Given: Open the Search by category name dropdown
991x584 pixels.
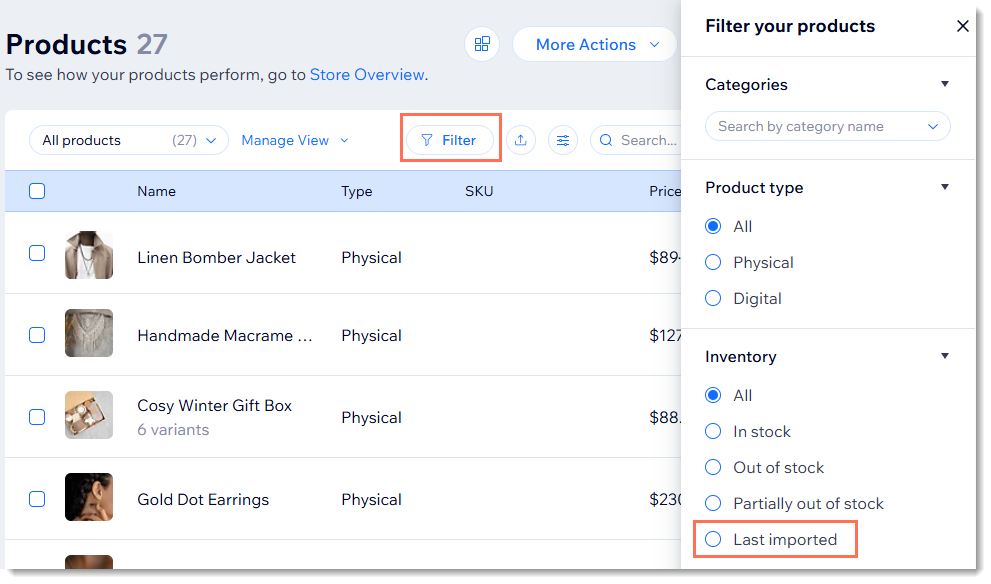Looking at the screenshot, I should [827, 126].
